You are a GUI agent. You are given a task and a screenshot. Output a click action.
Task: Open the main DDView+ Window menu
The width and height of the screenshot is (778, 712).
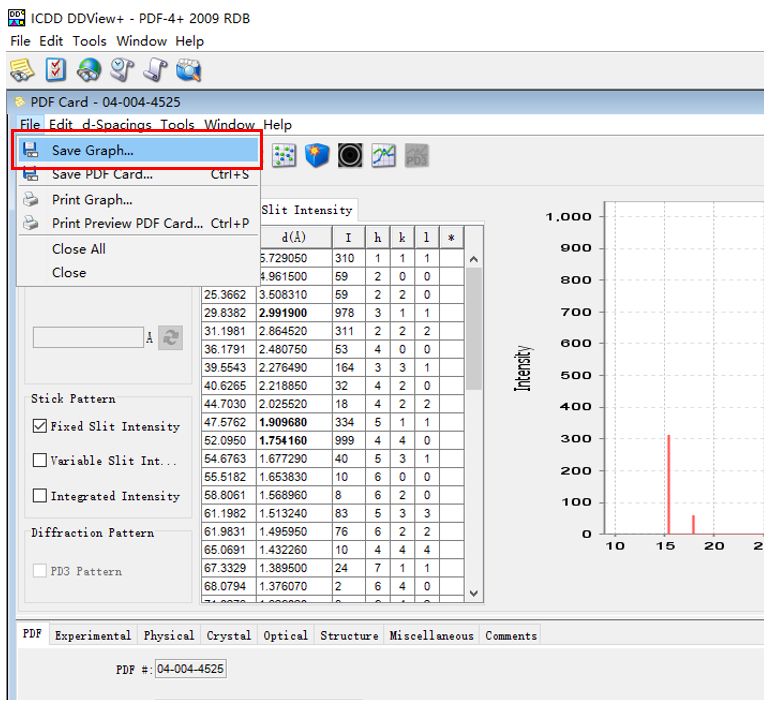tap(141, 41)
